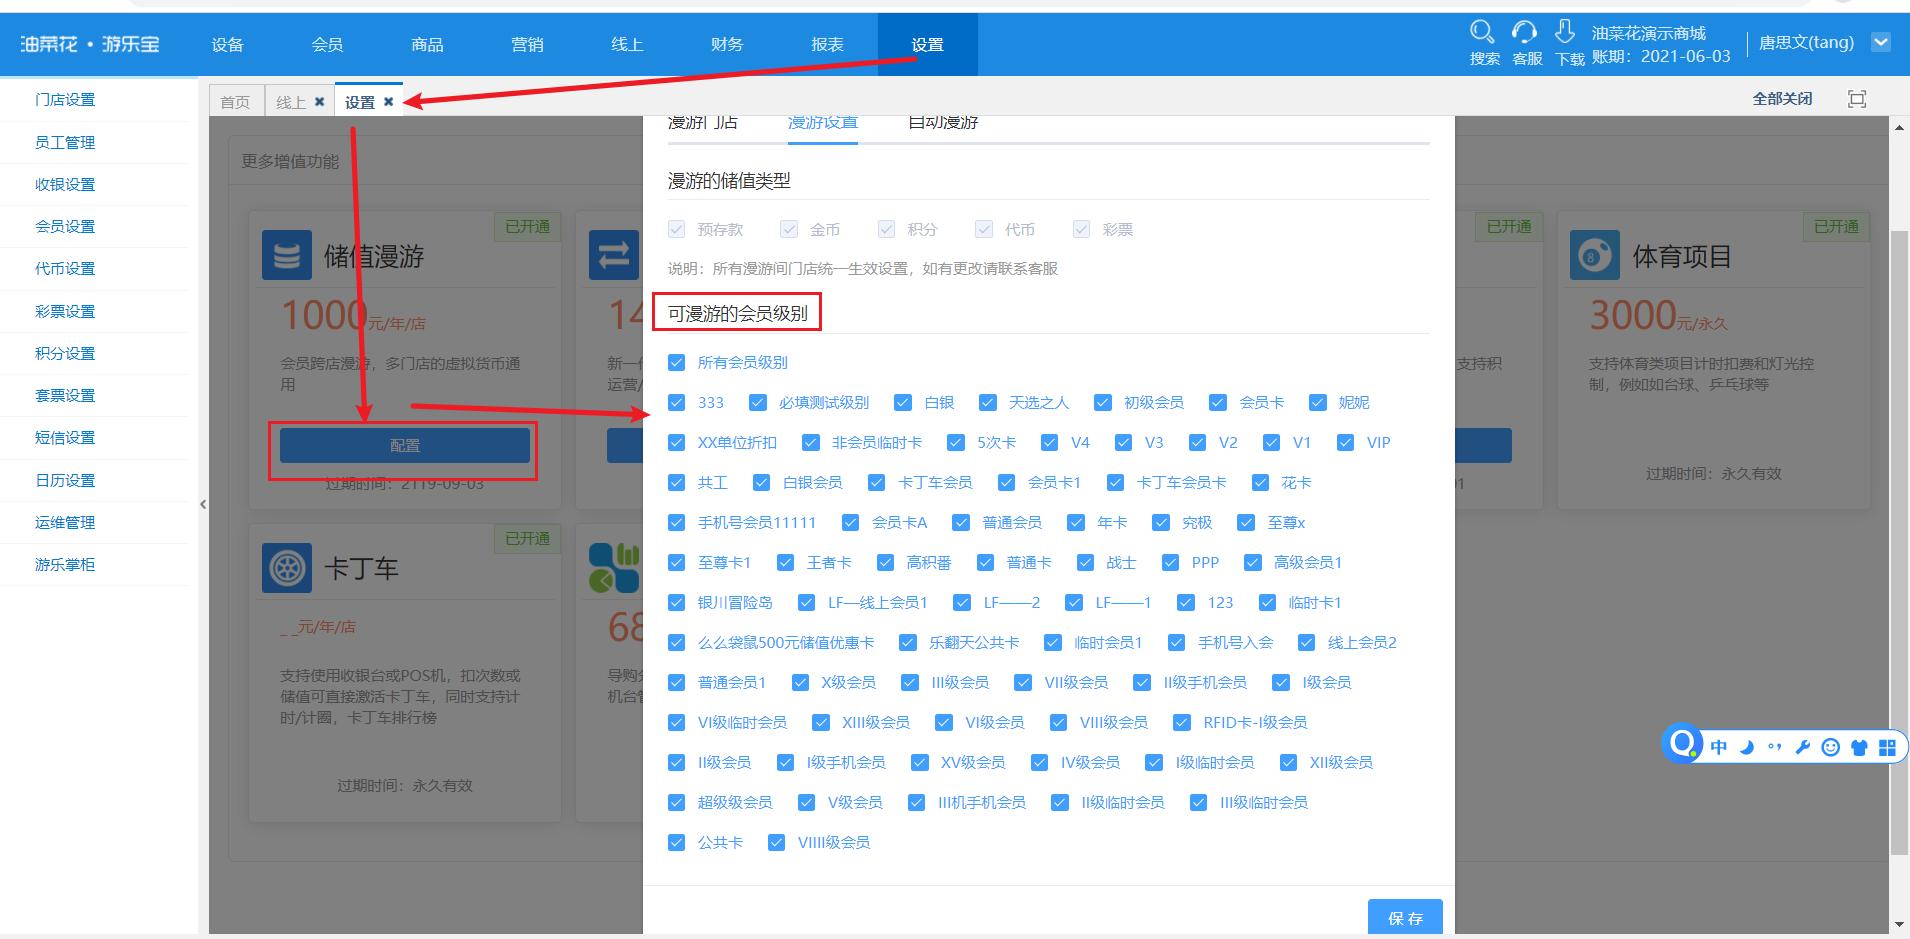The image size is (1910, 939).
Task: Click the IME Q logo icon
Action: [x=1682, y=743]
